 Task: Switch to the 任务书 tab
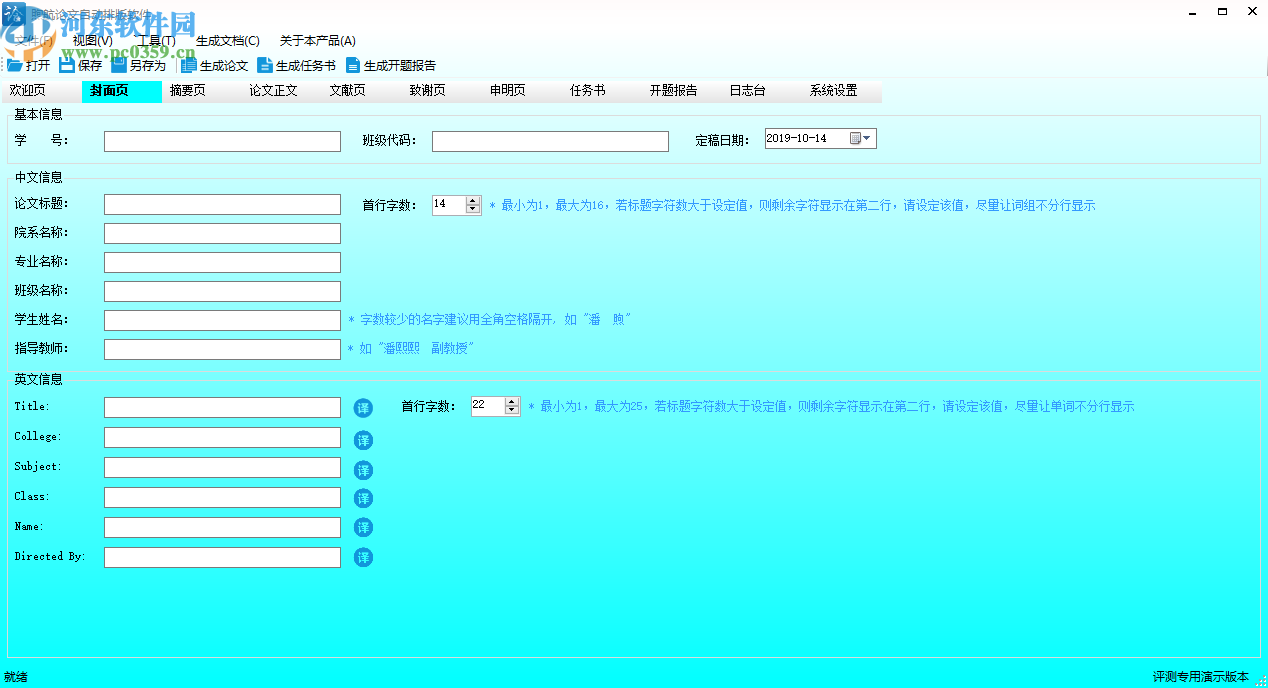coord(601,91)
